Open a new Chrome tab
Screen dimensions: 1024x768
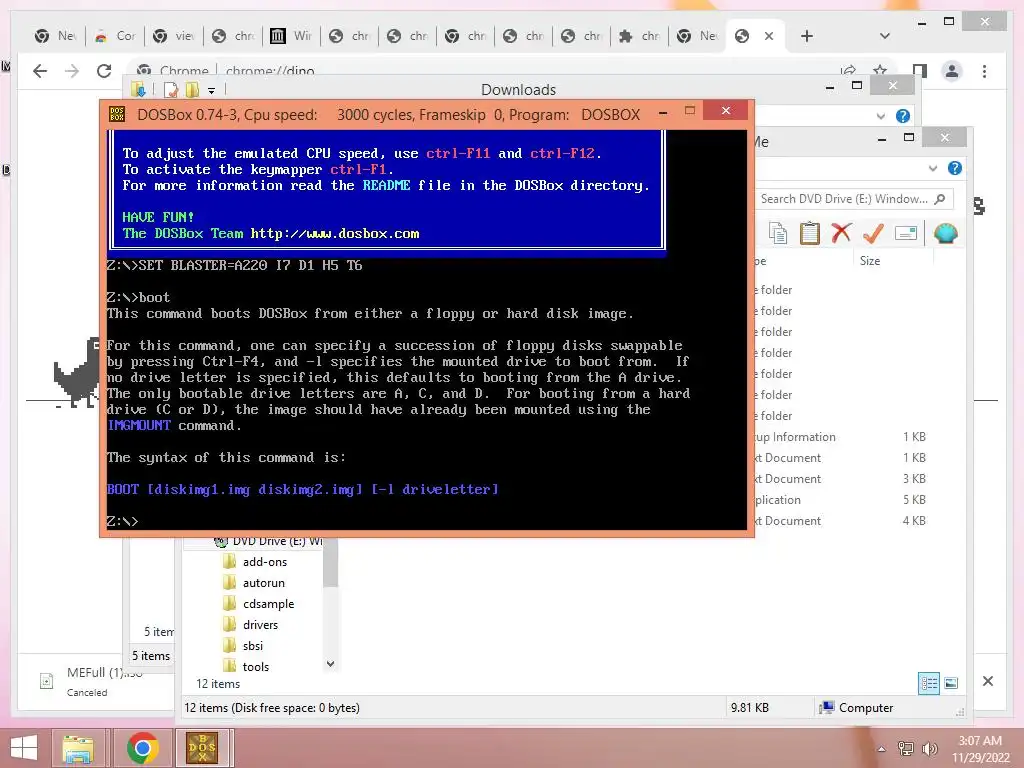(807, 36)
